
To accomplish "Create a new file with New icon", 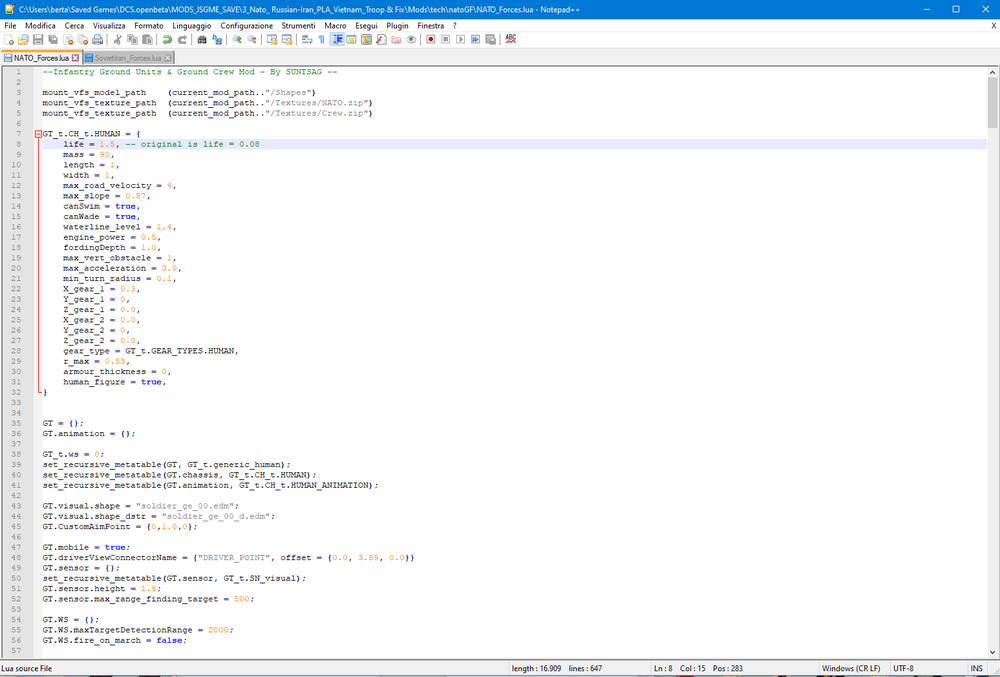I will [x=9, y=40].
